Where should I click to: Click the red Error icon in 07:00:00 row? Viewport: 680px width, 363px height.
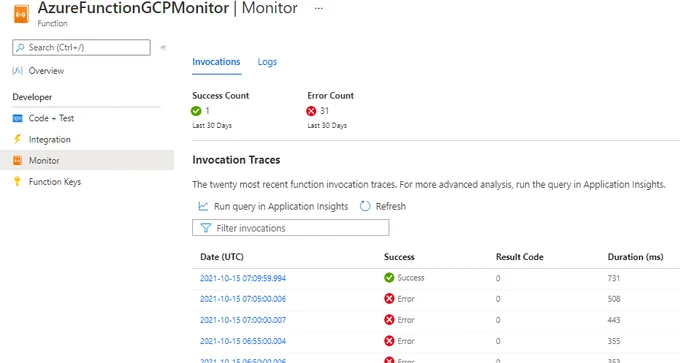tap(389, 320)
